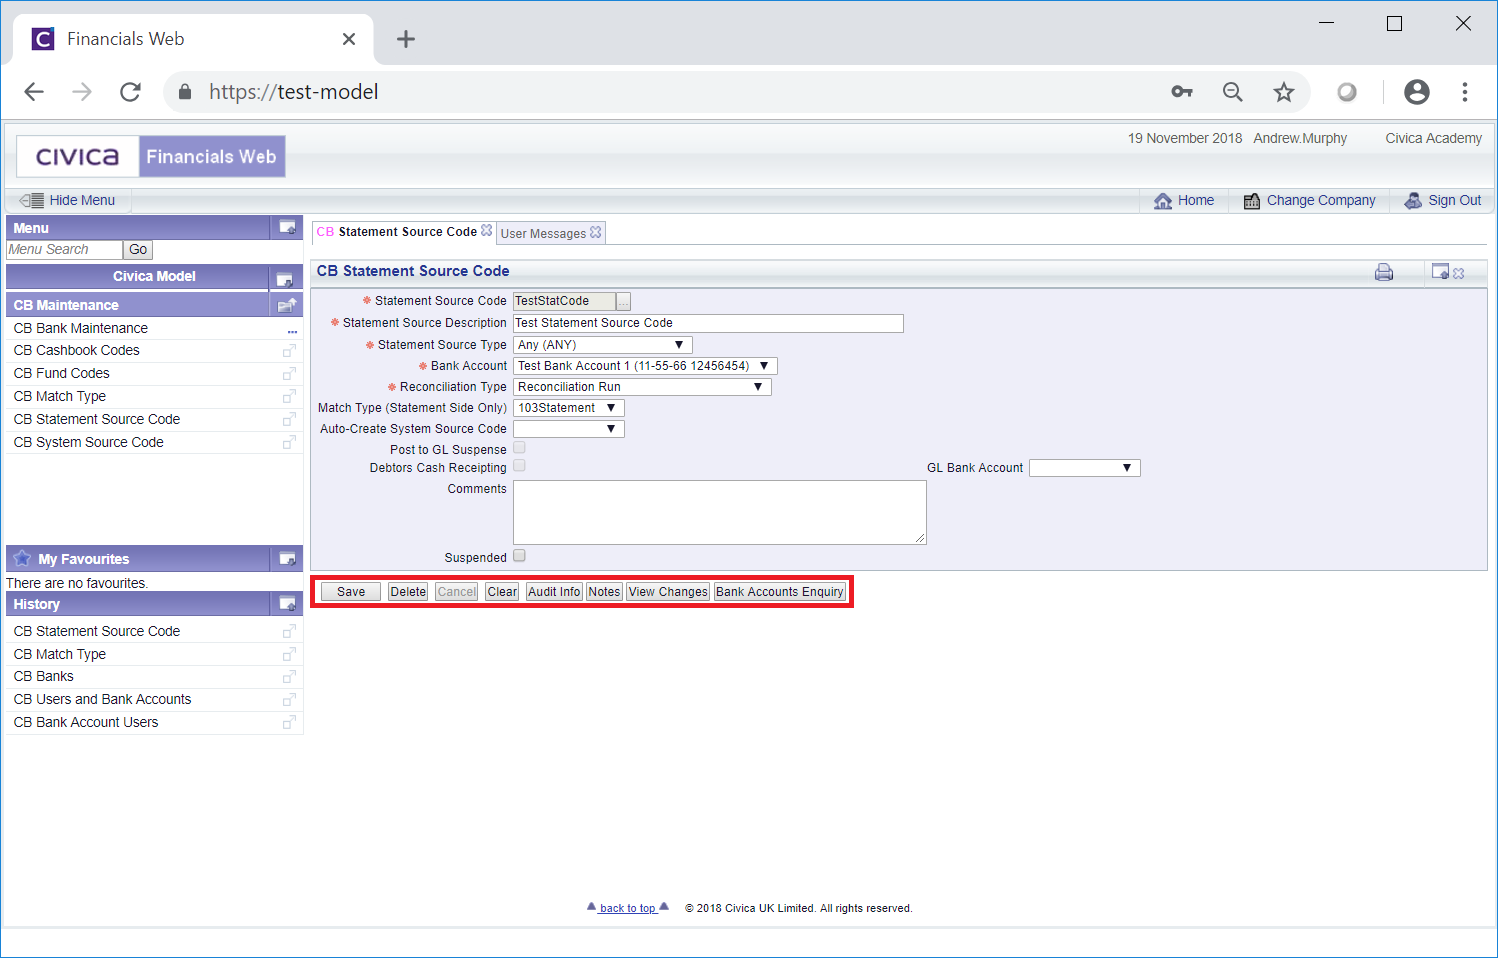Open CB System Source Code new-window icon
1498x958 pixels.
point(289,443)
